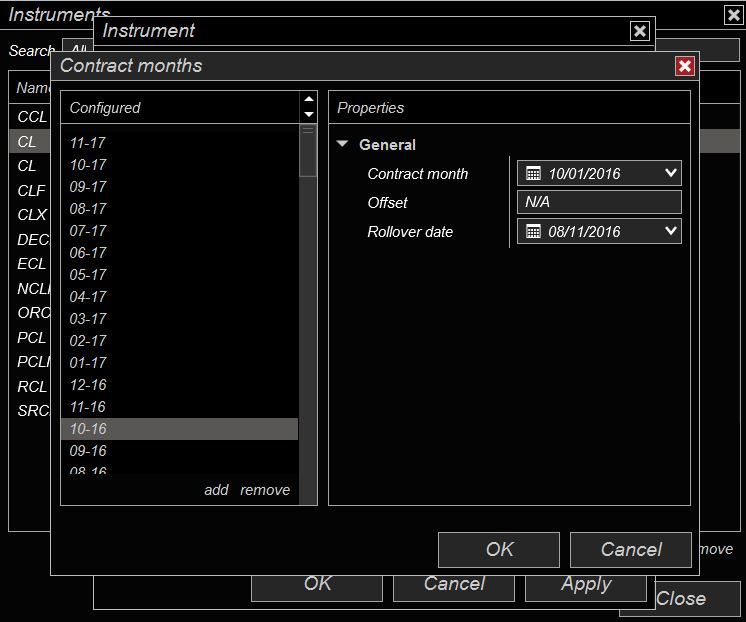746x622 pixels.
Task: Click the Offset N/A field
Action: click(x=599, y=202)
